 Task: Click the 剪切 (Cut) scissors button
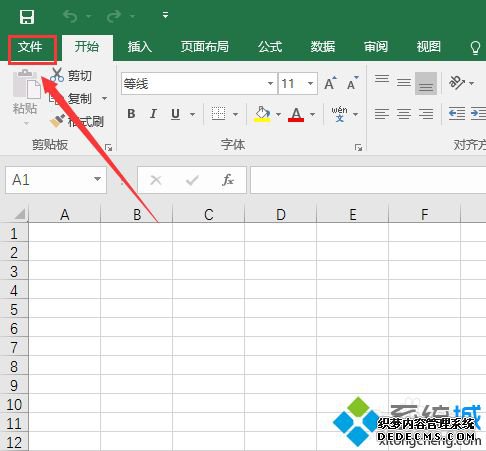coord(71,75)
